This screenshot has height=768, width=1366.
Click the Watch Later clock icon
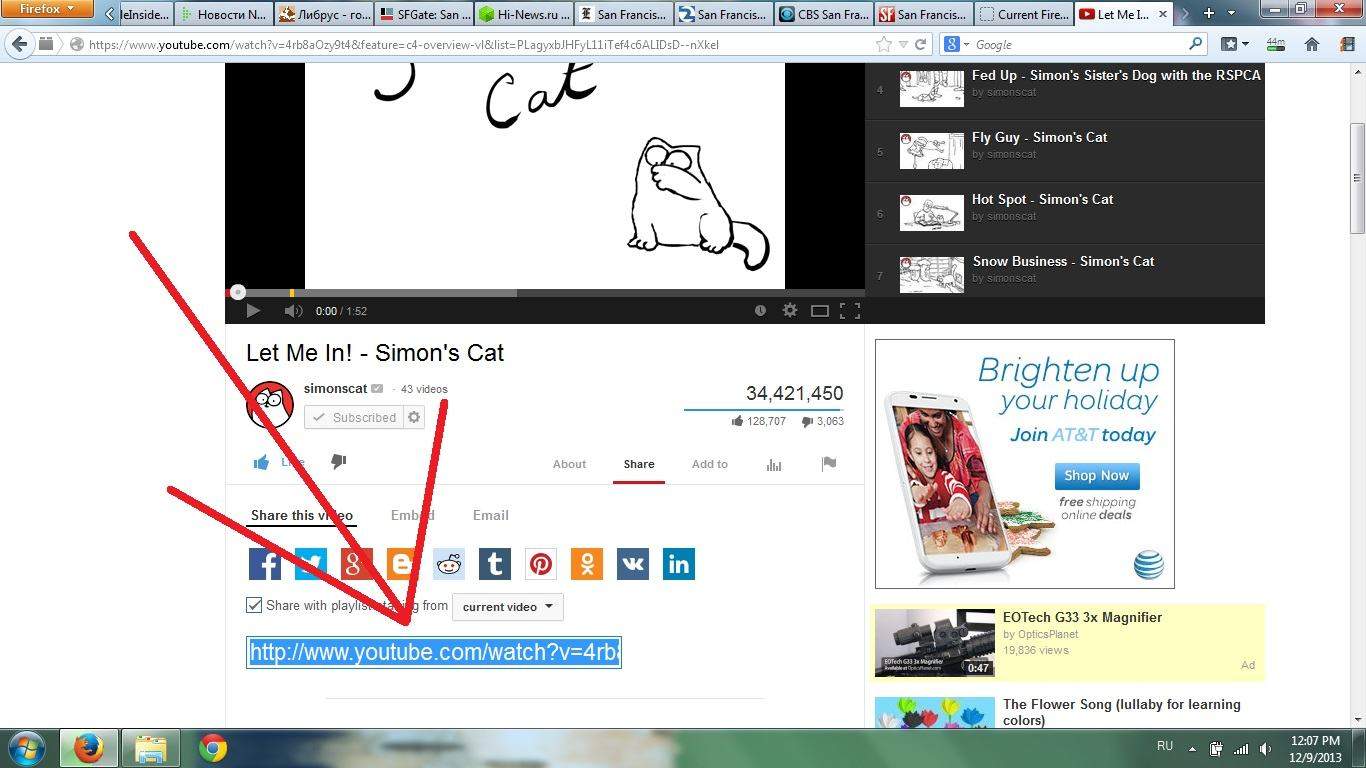point(760,311)
